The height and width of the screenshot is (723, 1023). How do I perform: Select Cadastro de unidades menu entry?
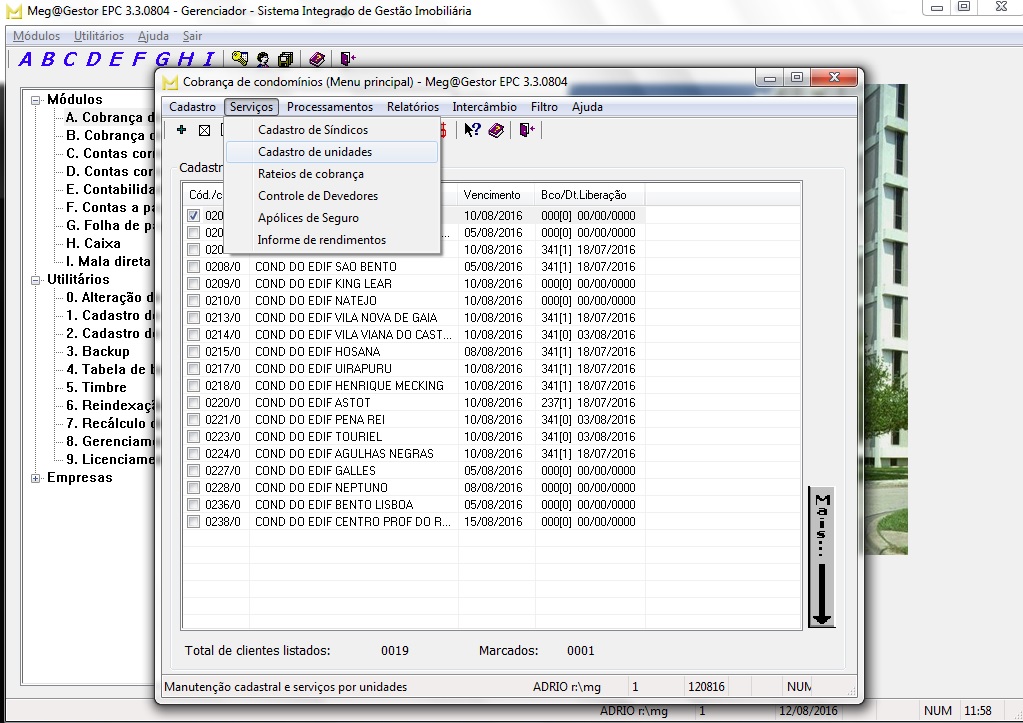[x=315, y=152]
